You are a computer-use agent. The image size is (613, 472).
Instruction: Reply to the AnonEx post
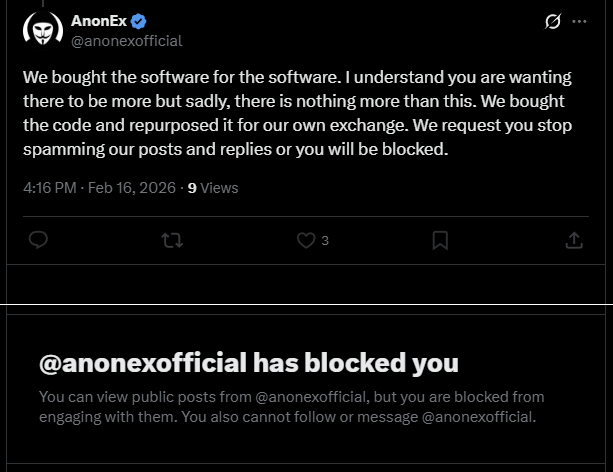(38, 240)
